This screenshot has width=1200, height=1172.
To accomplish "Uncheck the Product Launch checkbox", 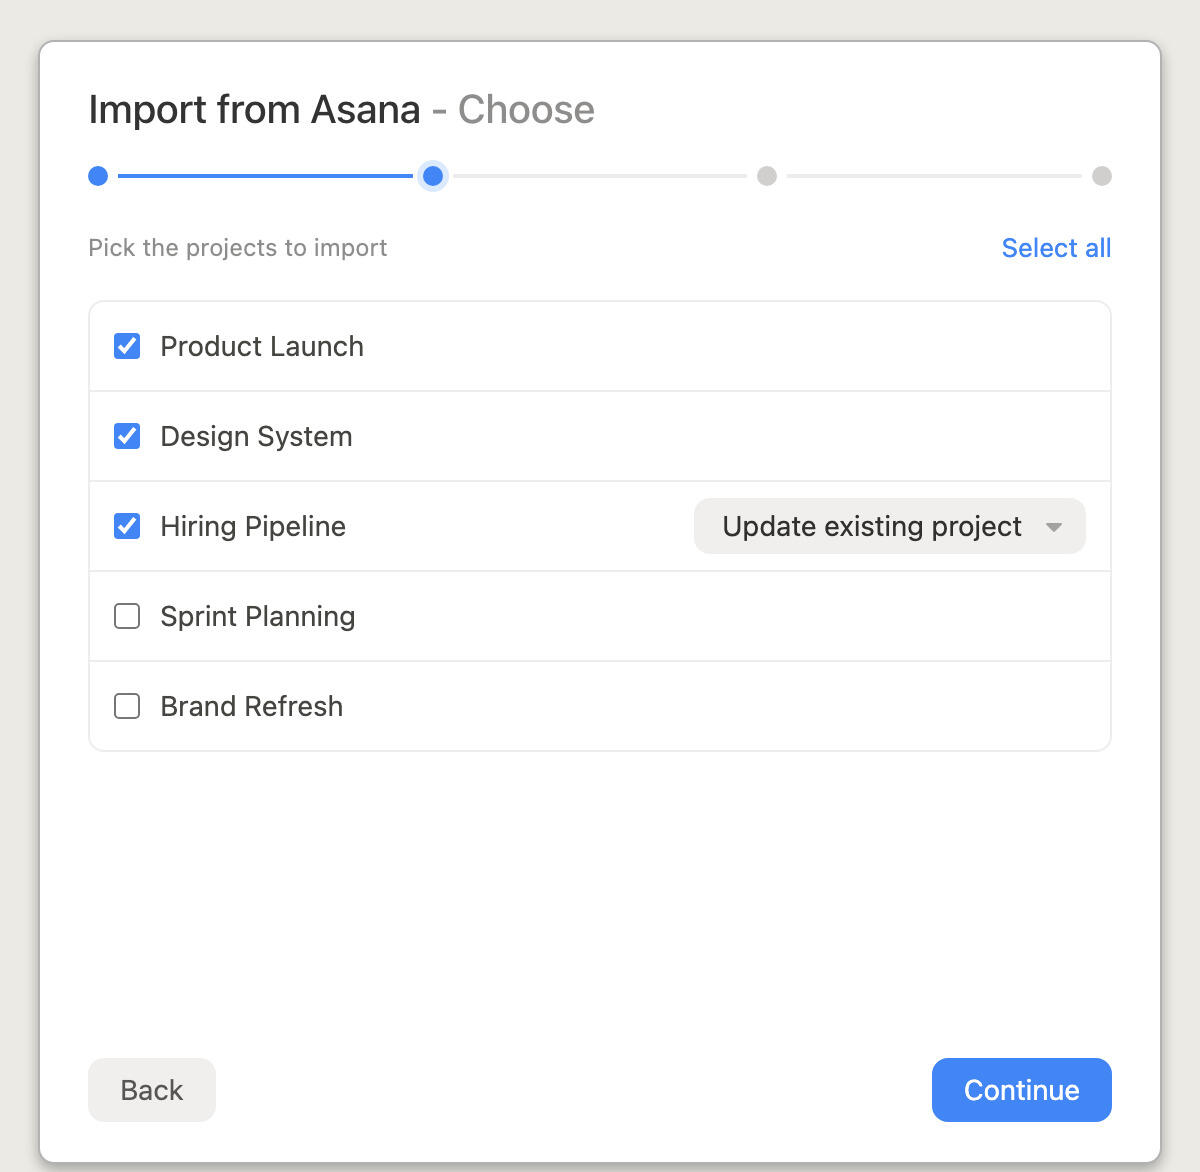I will [127, 346].
